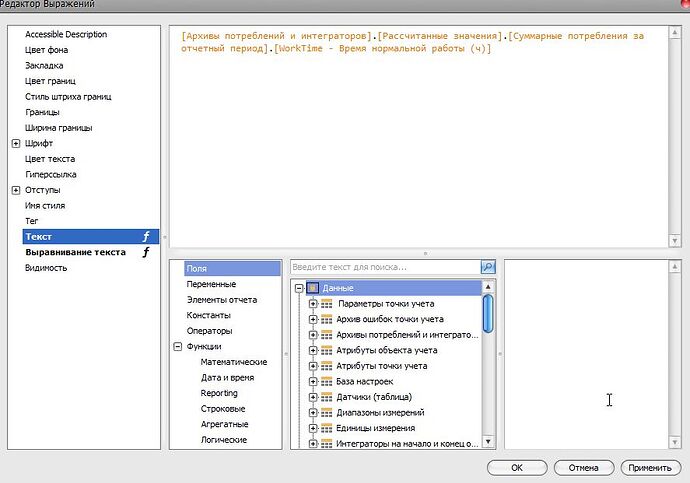Image resolution: width=690 pixels, height=483 pixels.
Task: Click expression editor scroll up arrow
Action: click(x=675, y=32)
